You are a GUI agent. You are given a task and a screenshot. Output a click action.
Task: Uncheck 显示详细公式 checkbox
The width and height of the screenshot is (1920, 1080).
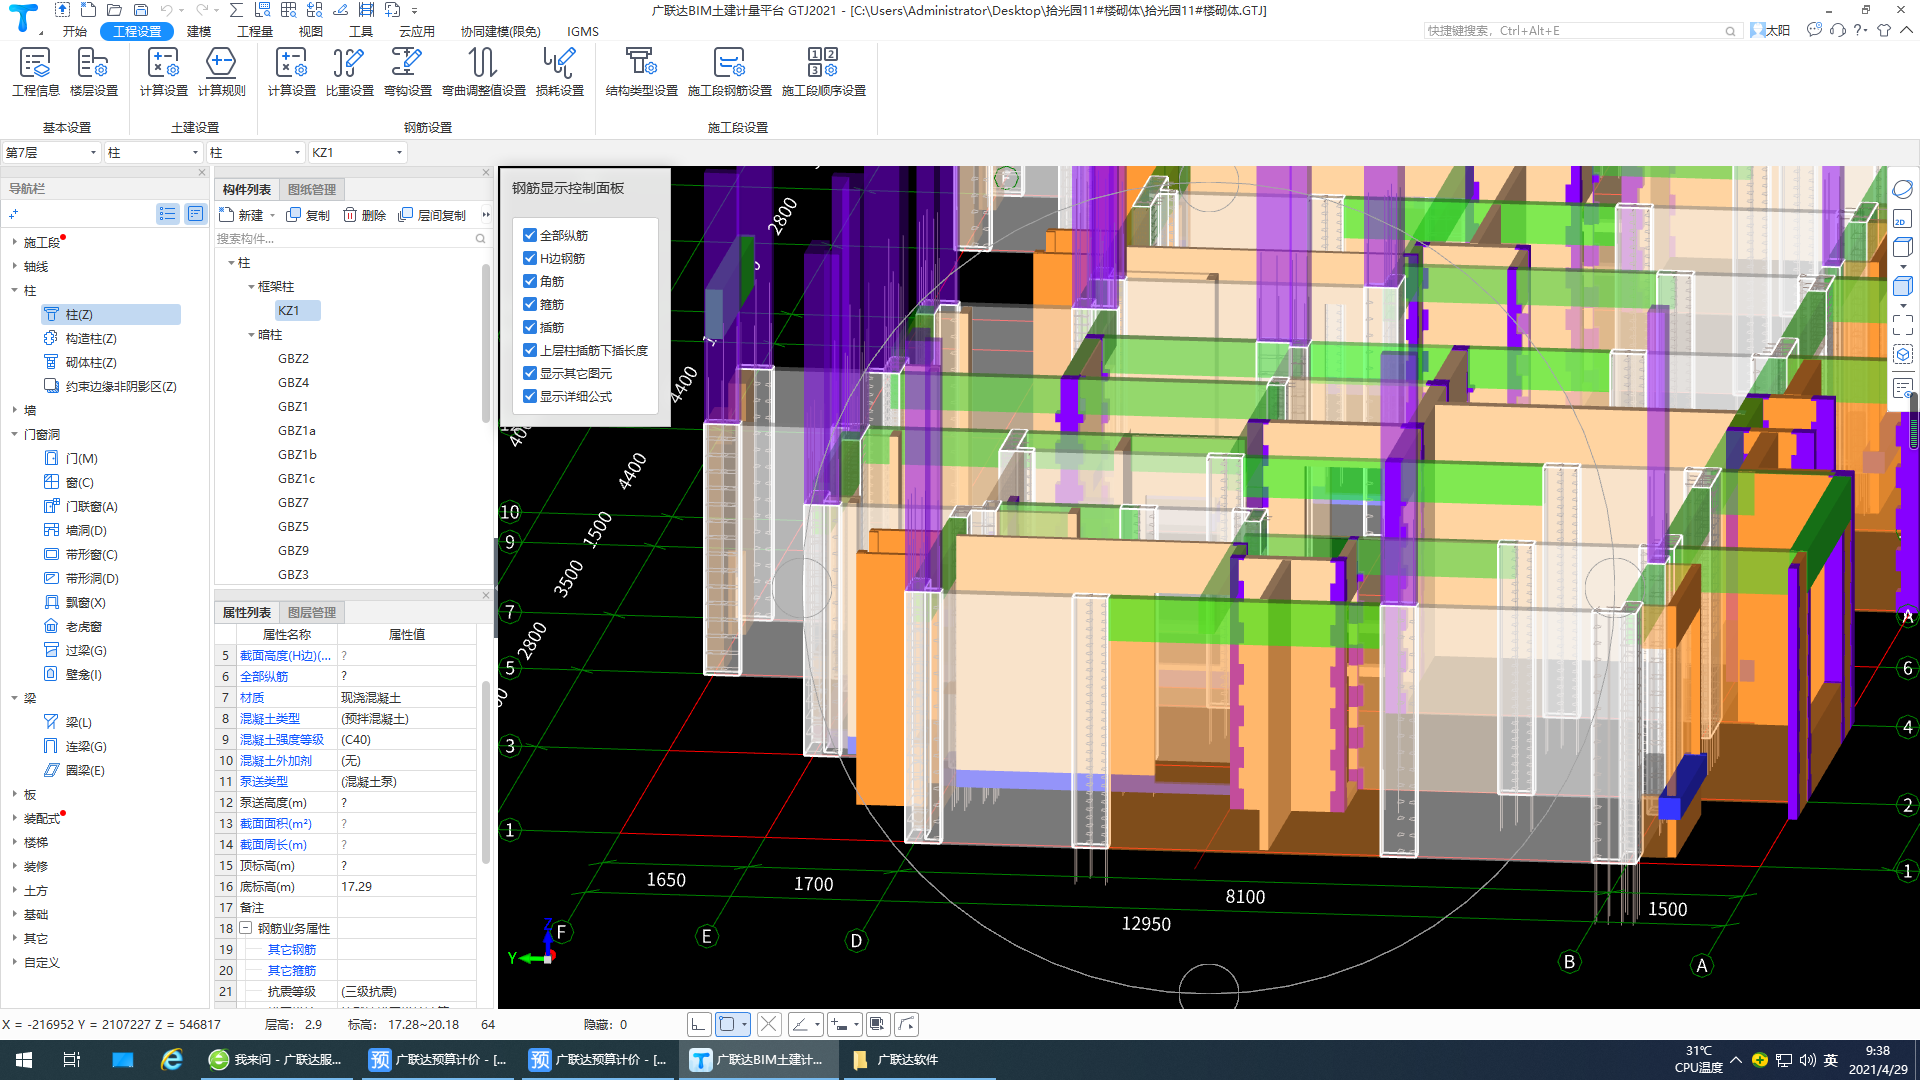(530, 396)
